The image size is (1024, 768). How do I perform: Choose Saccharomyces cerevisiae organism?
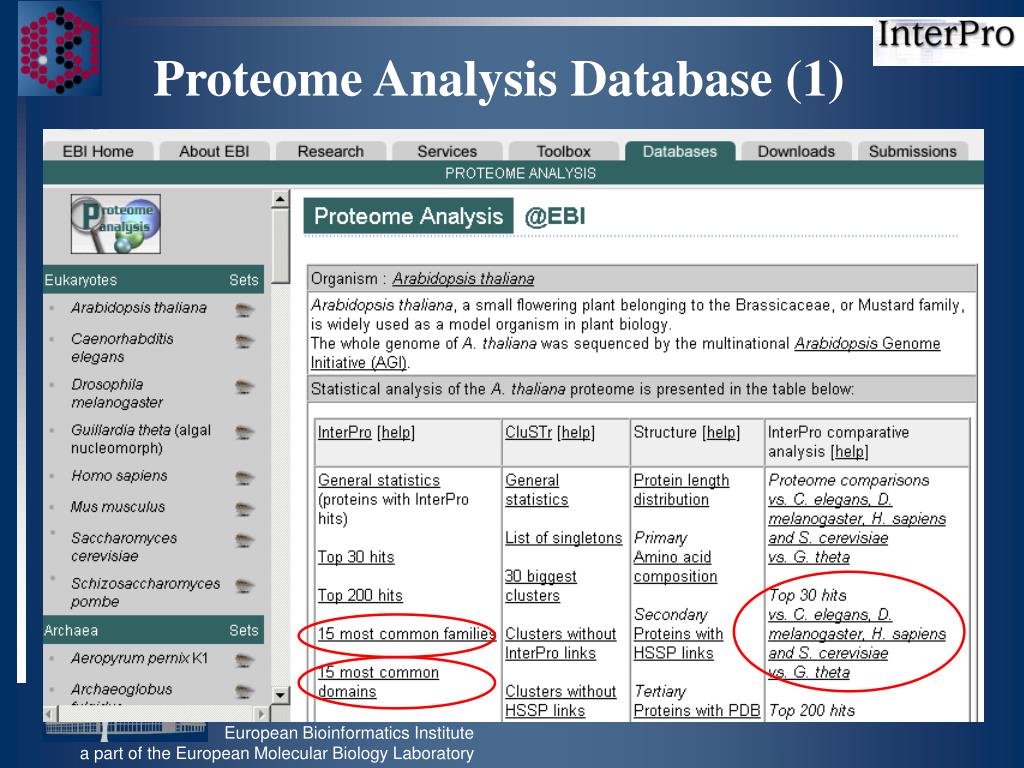(123, 547)
